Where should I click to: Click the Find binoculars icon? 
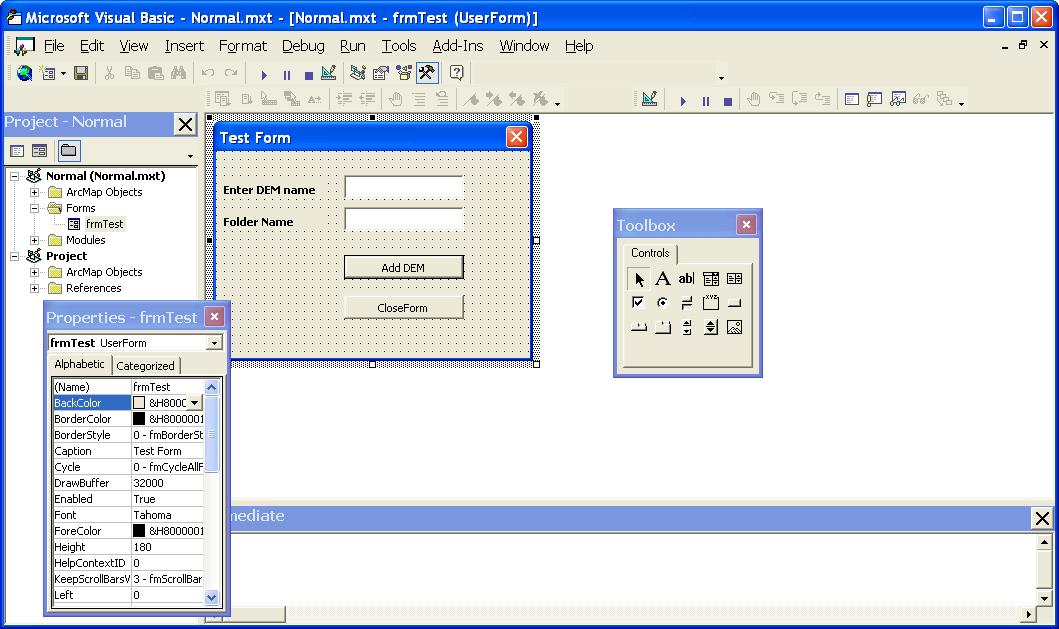pyautogui.click(x=178, y=73)
